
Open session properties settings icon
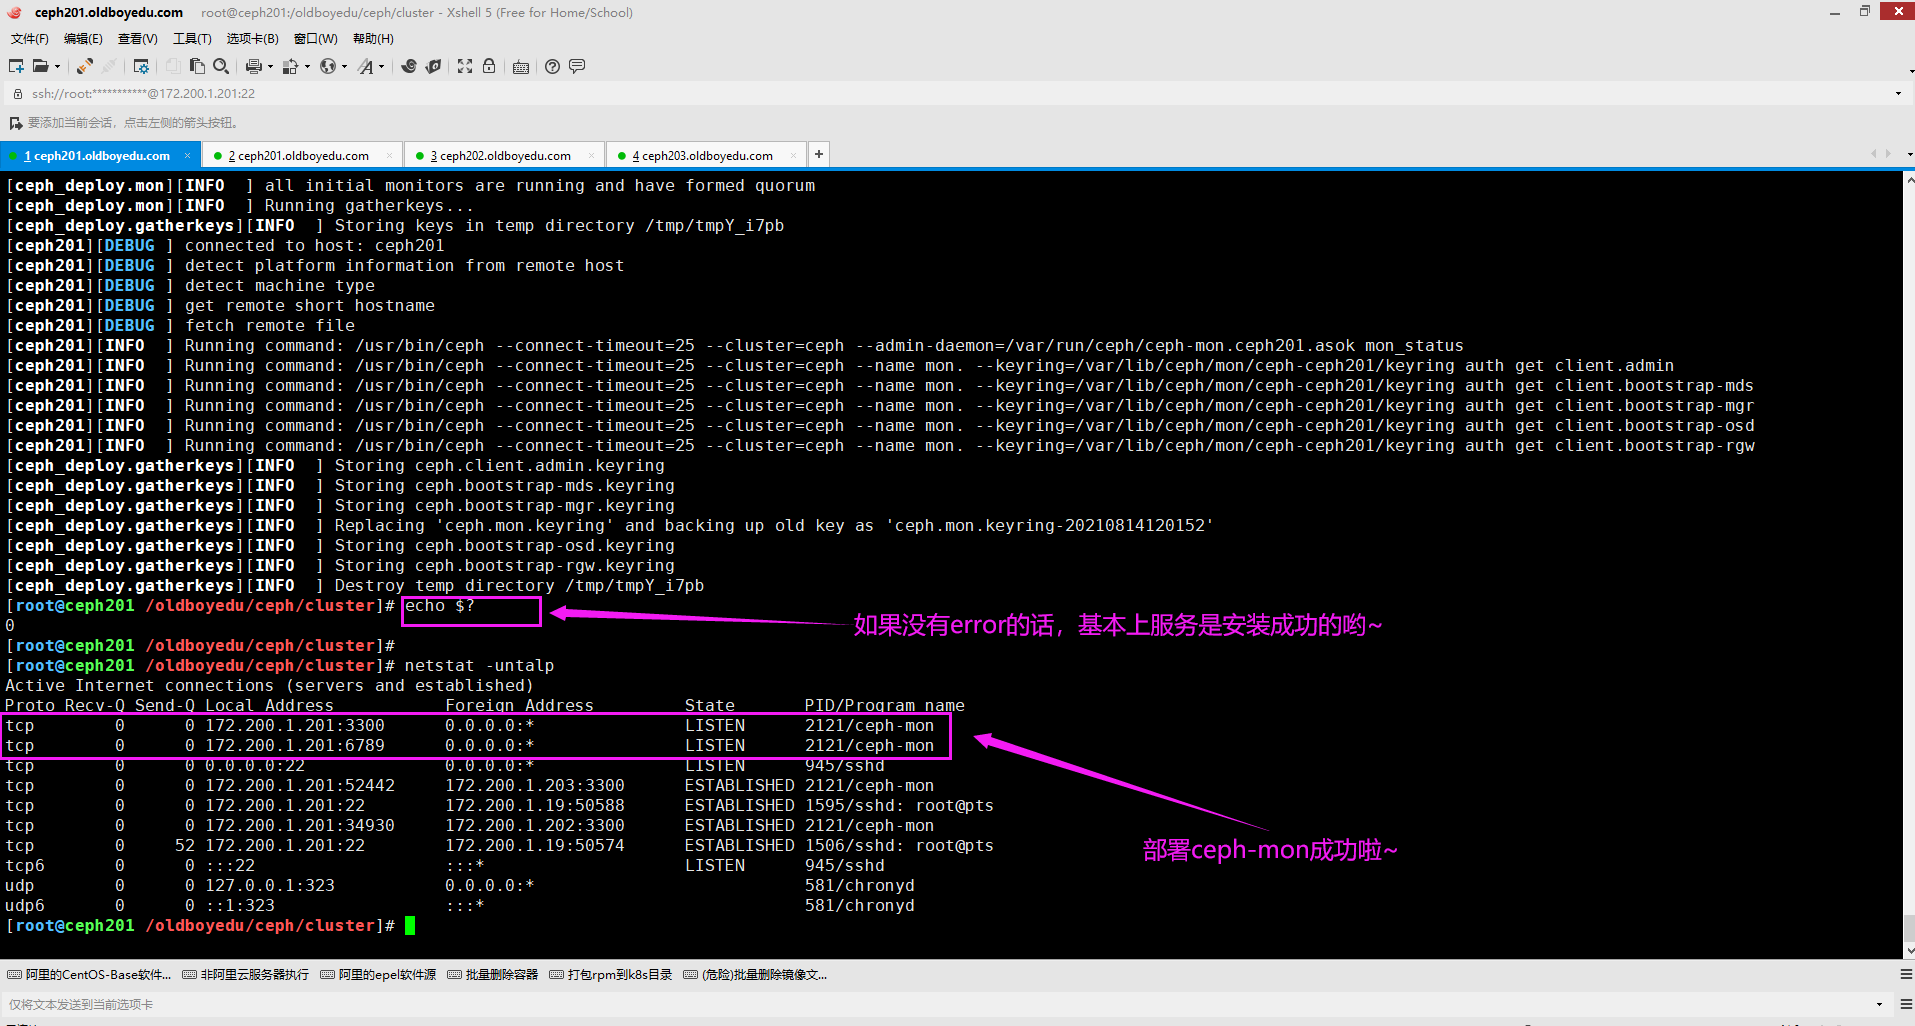(141, 66)
